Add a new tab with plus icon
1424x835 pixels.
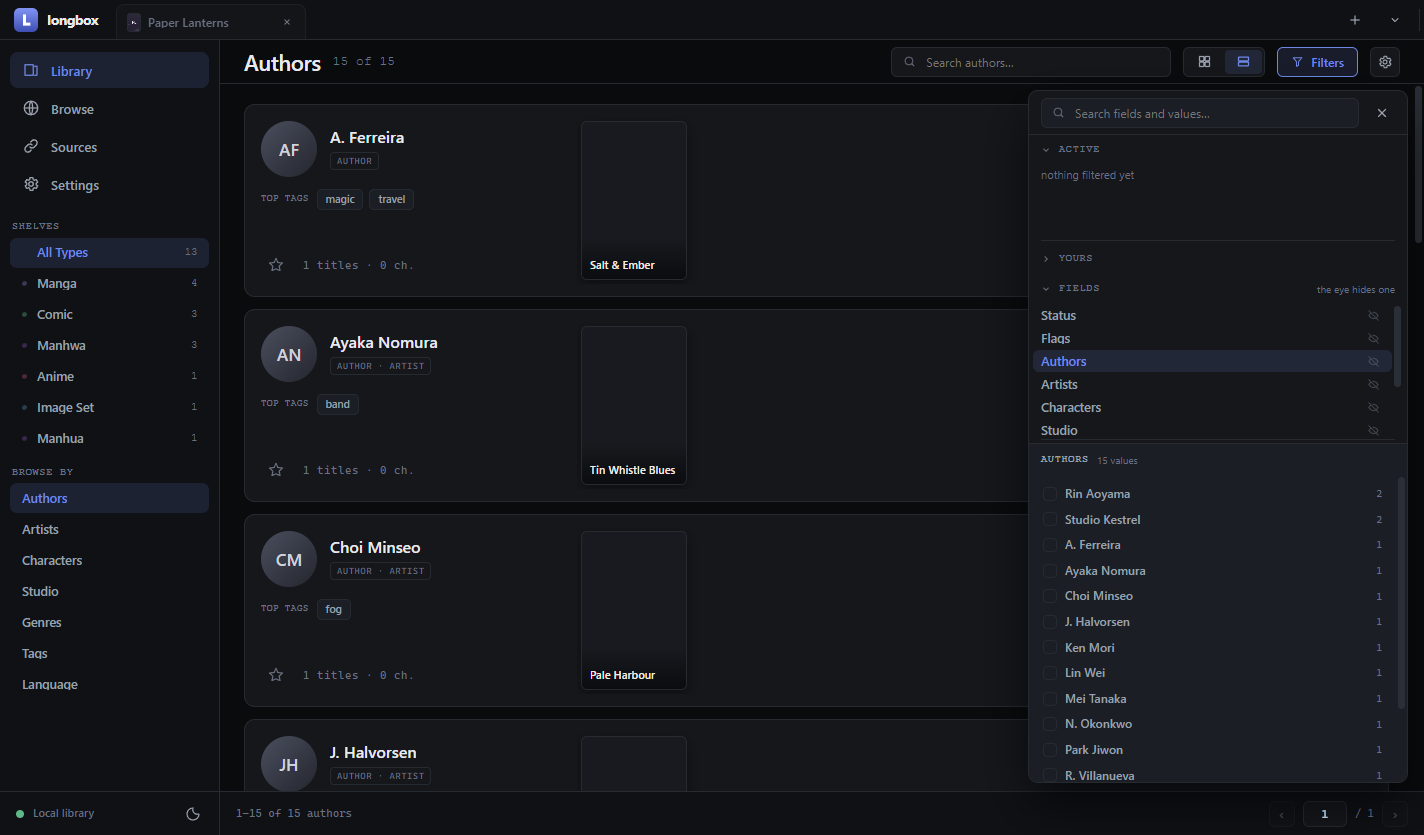point(1355,20)
